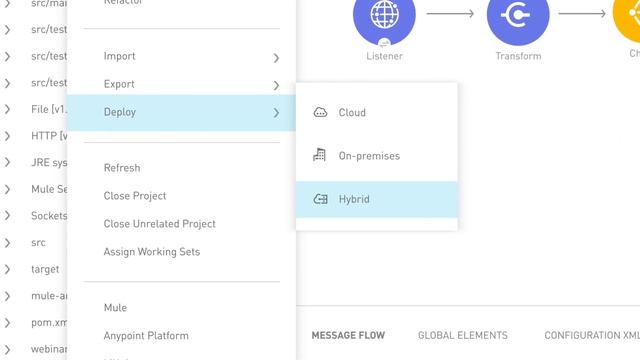The width and height of the screenshot is (640, 360).
Task: Select the Sockets library item
Action: [49, 216]
